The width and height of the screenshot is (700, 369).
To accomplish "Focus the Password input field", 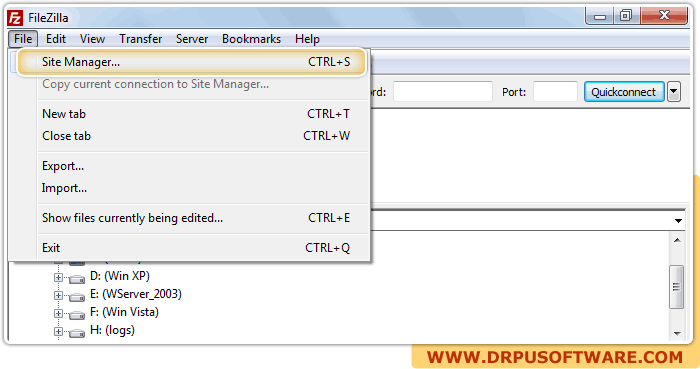I will 442,92.
